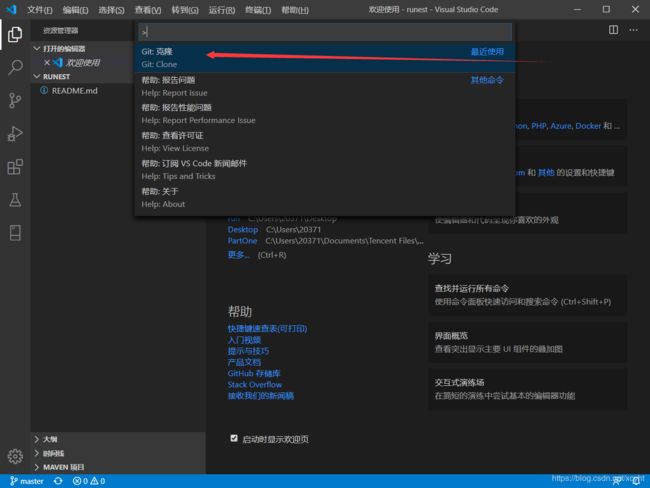Open the 终端(T) menu
The height and width of the screenshot is (488, 650).
tap(258, 10)
